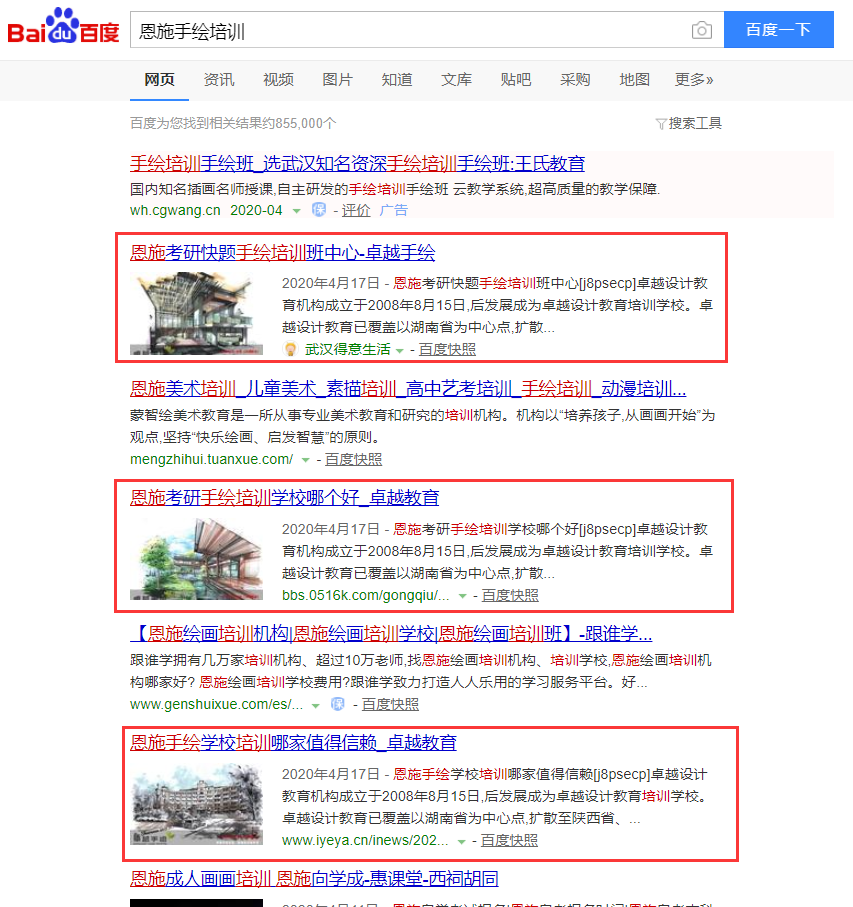Click the search tools funnel icon
The height and width of the screenshot is (907, 853).
tap(660, 124)
